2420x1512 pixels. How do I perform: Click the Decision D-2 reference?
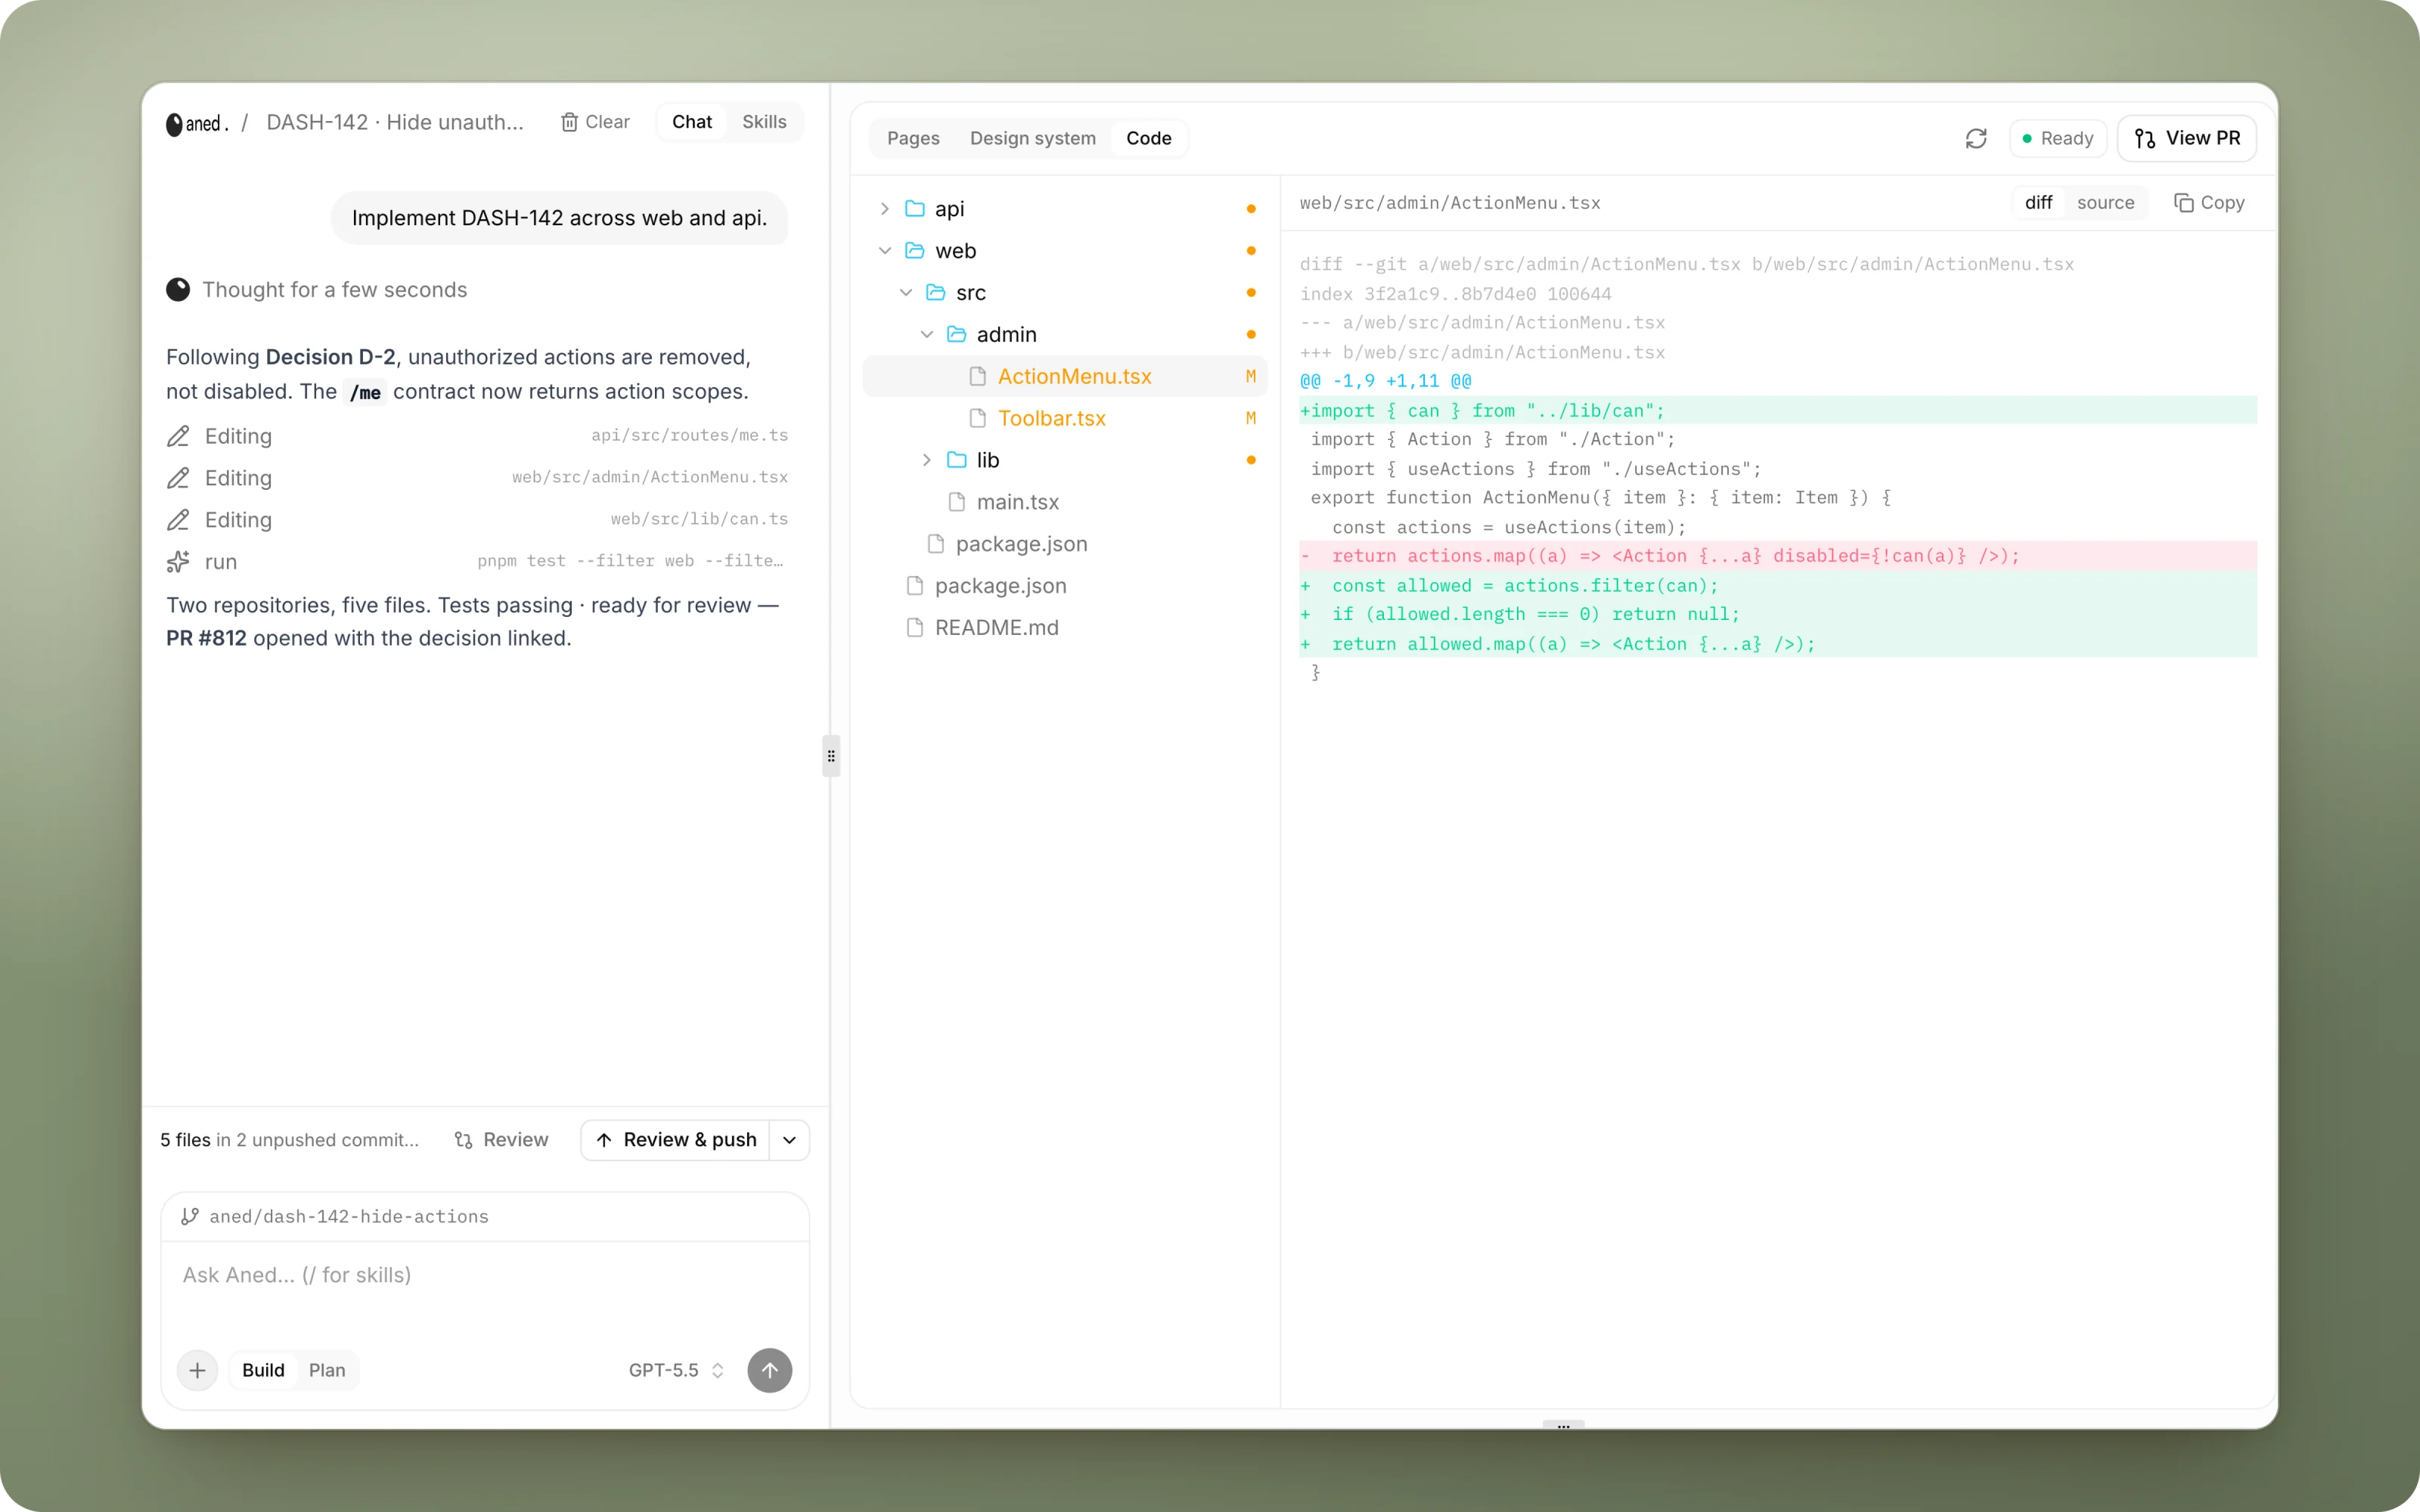pos(330,357)
